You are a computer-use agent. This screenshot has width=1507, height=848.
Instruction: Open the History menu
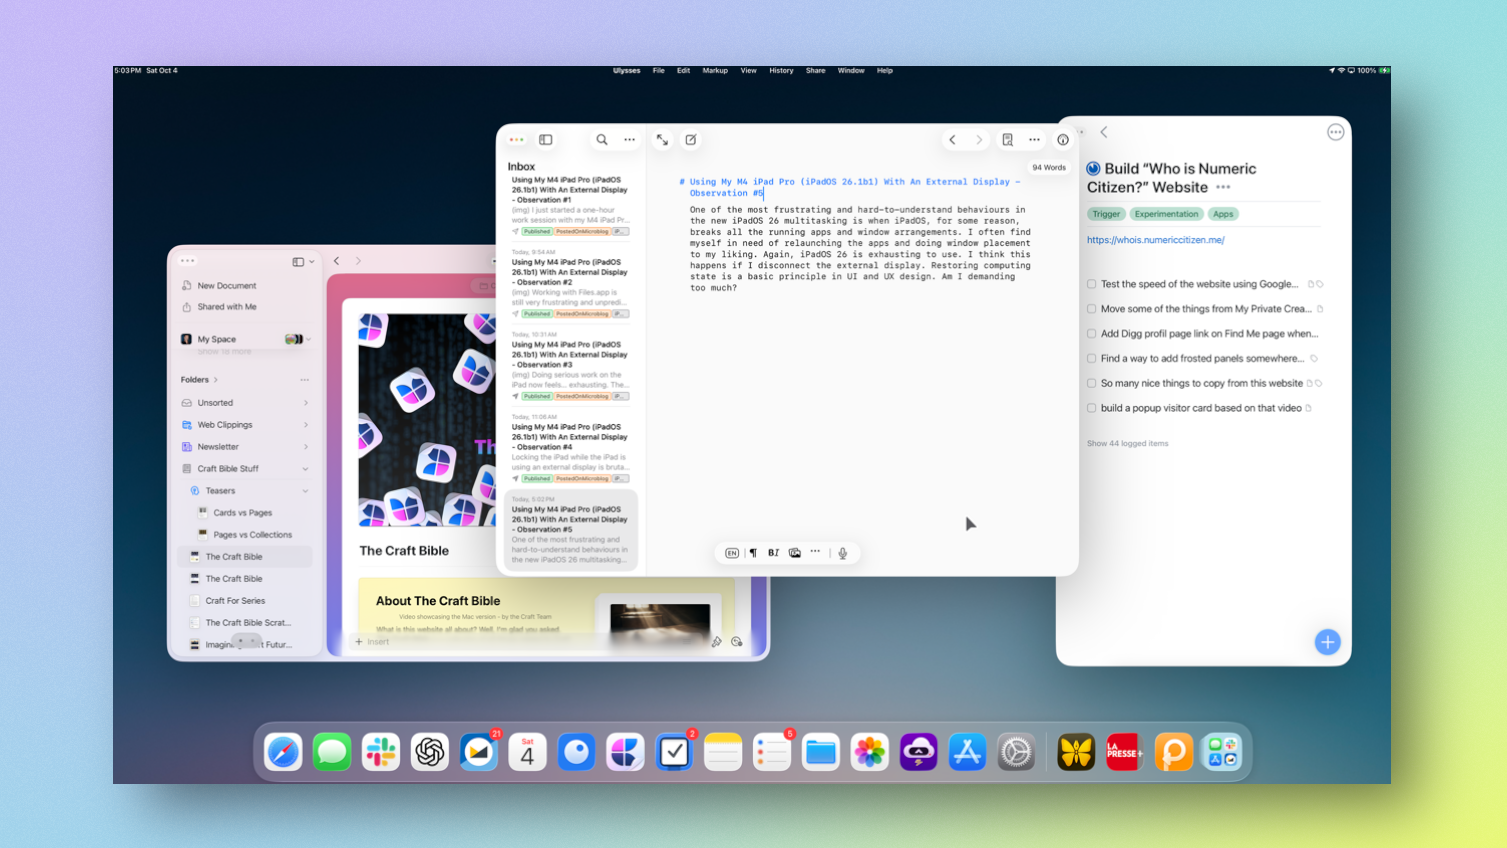[x=781, y=71]
